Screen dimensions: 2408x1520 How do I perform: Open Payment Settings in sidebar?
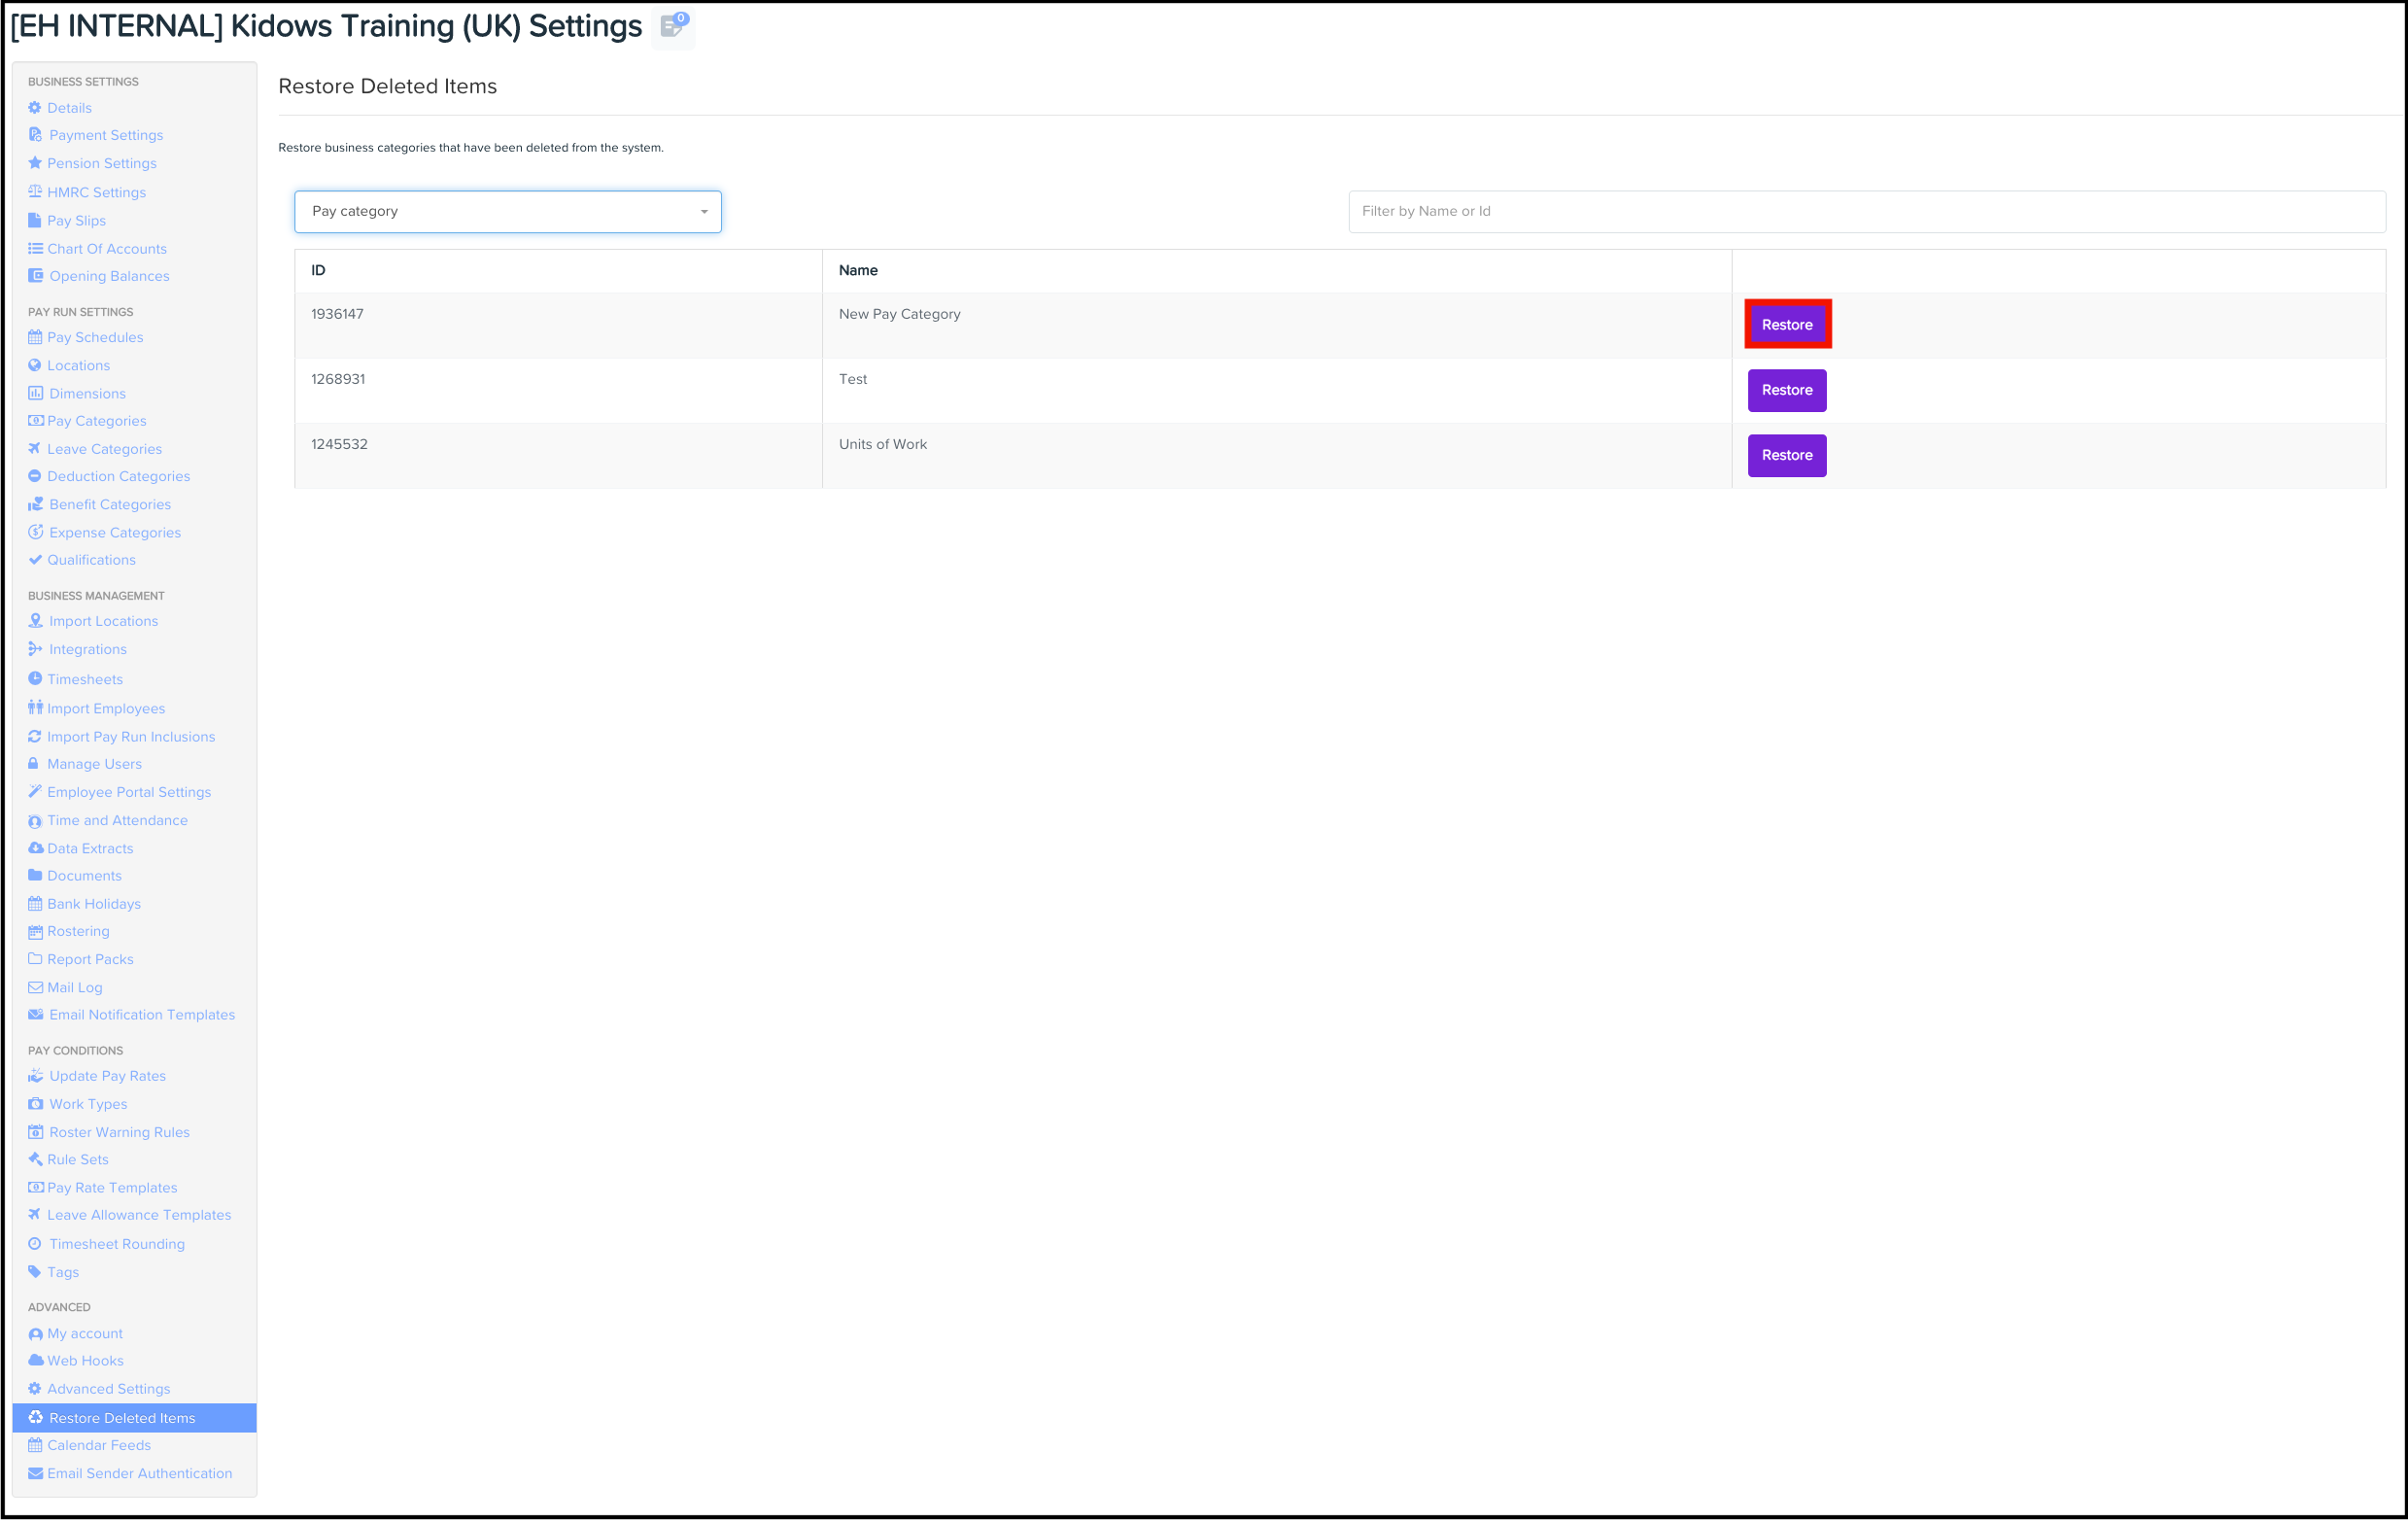[x=106, y=135]
